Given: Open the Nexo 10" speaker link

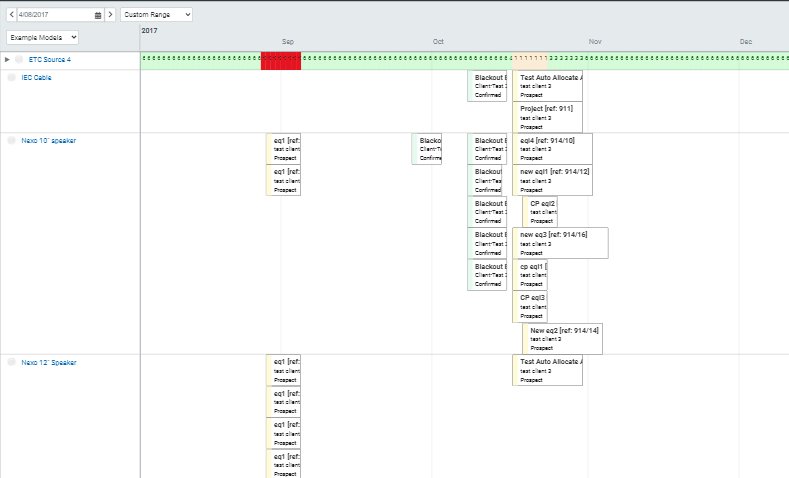Looking at the screenshot, I should point(48,140).
